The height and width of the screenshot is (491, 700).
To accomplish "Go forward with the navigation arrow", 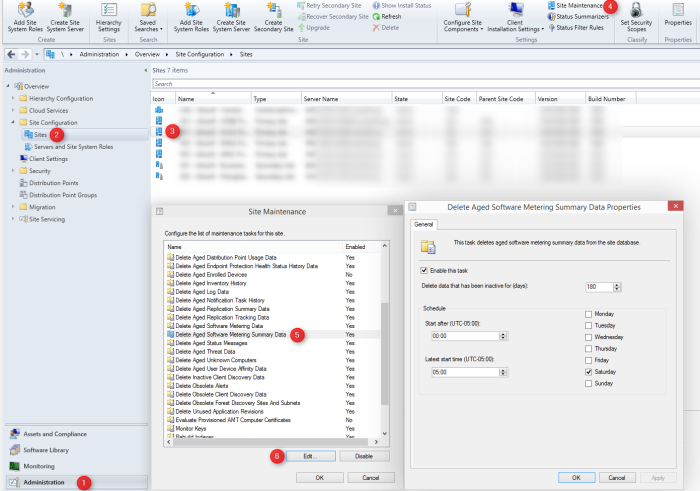I will pos(25,54).
